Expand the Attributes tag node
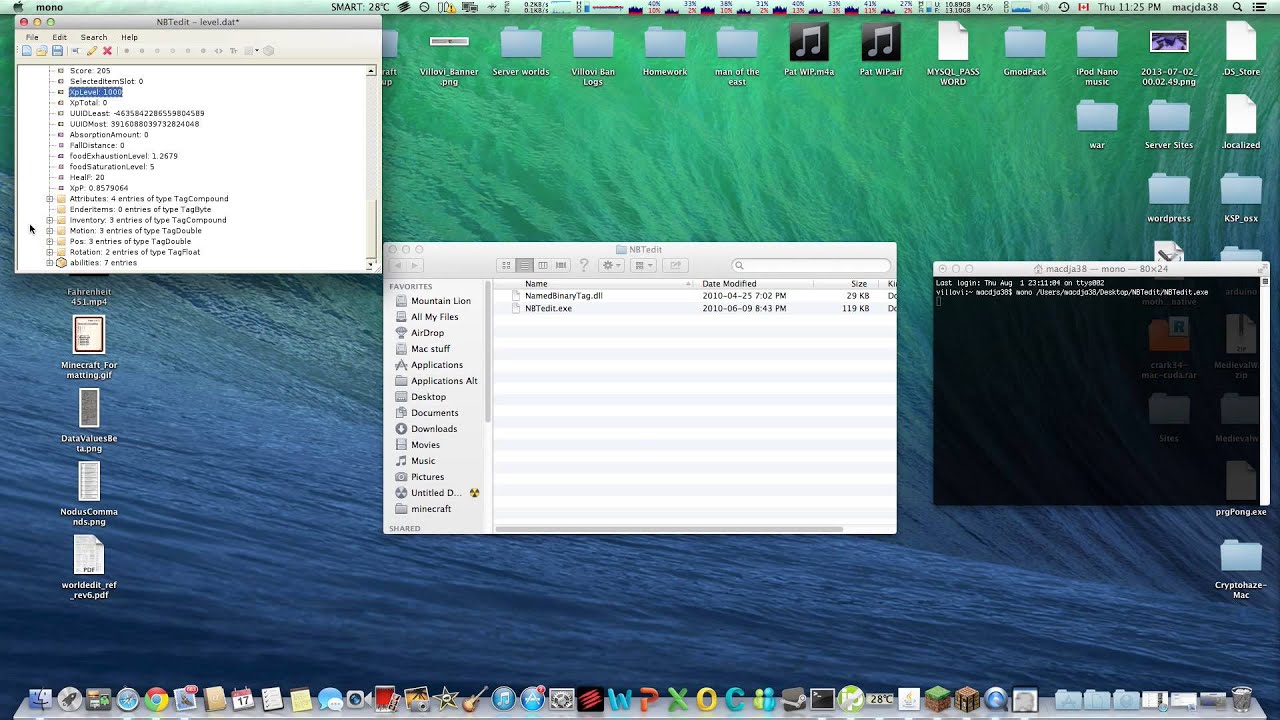This screenshot has height=720, width=1280. [49, 199]
